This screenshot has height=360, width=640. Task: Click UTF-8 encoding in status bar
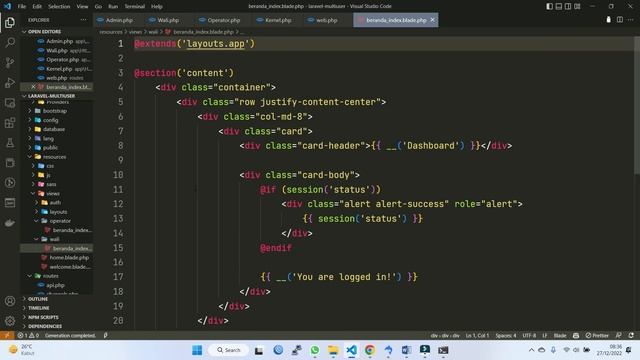point(529,335)
